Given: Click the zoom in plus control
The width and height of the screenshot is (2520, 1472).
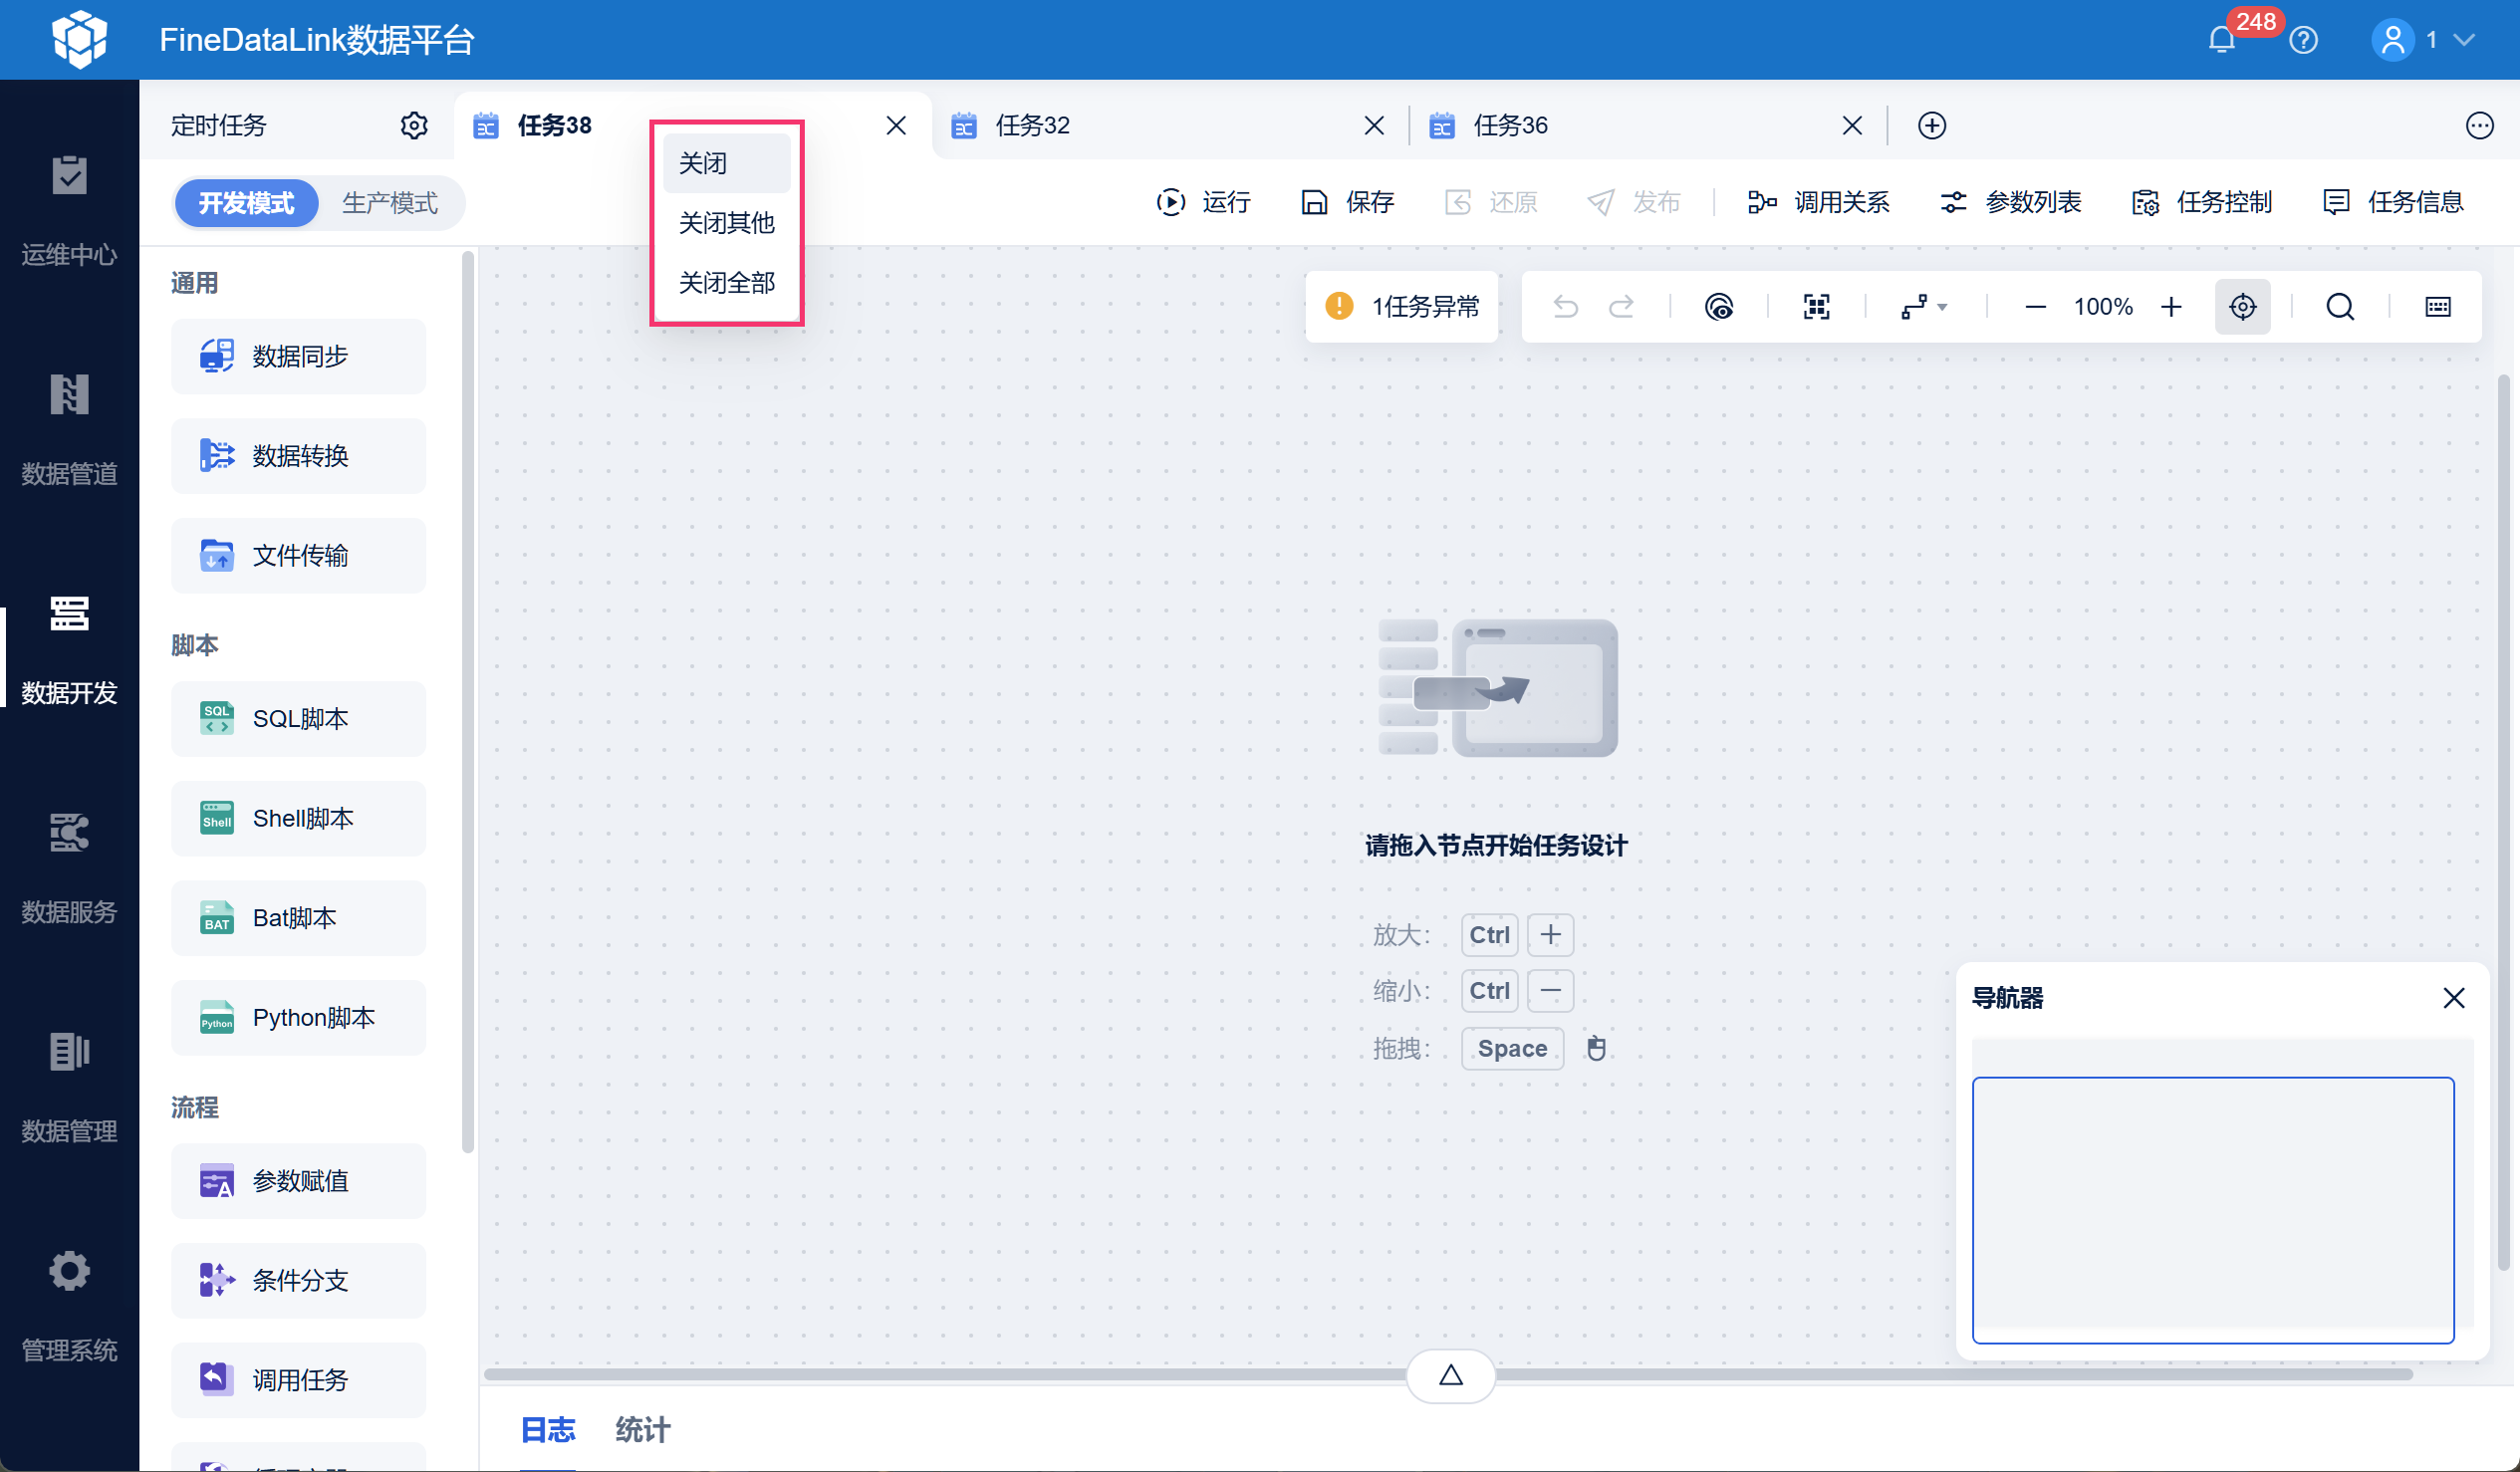Looking at the screenshot, I should tap(2171, 307).
